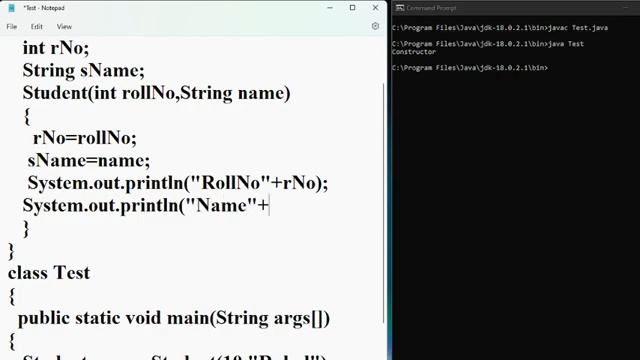Click the last empty prompt line in Command Prompt
This screenshot has height=360, width=640.
pyautogui.click(x=470, y=68)
